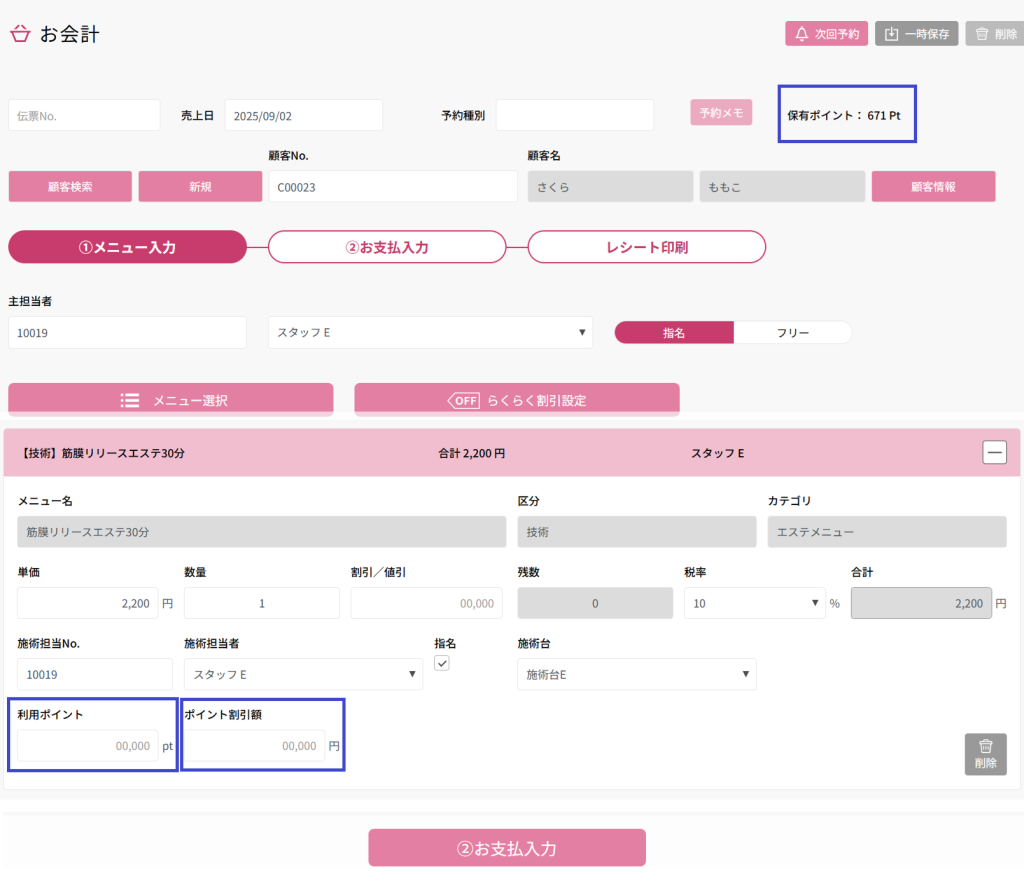Click the top-right 削除 trash button
The image size is (1024, 881).
[994, 34]
